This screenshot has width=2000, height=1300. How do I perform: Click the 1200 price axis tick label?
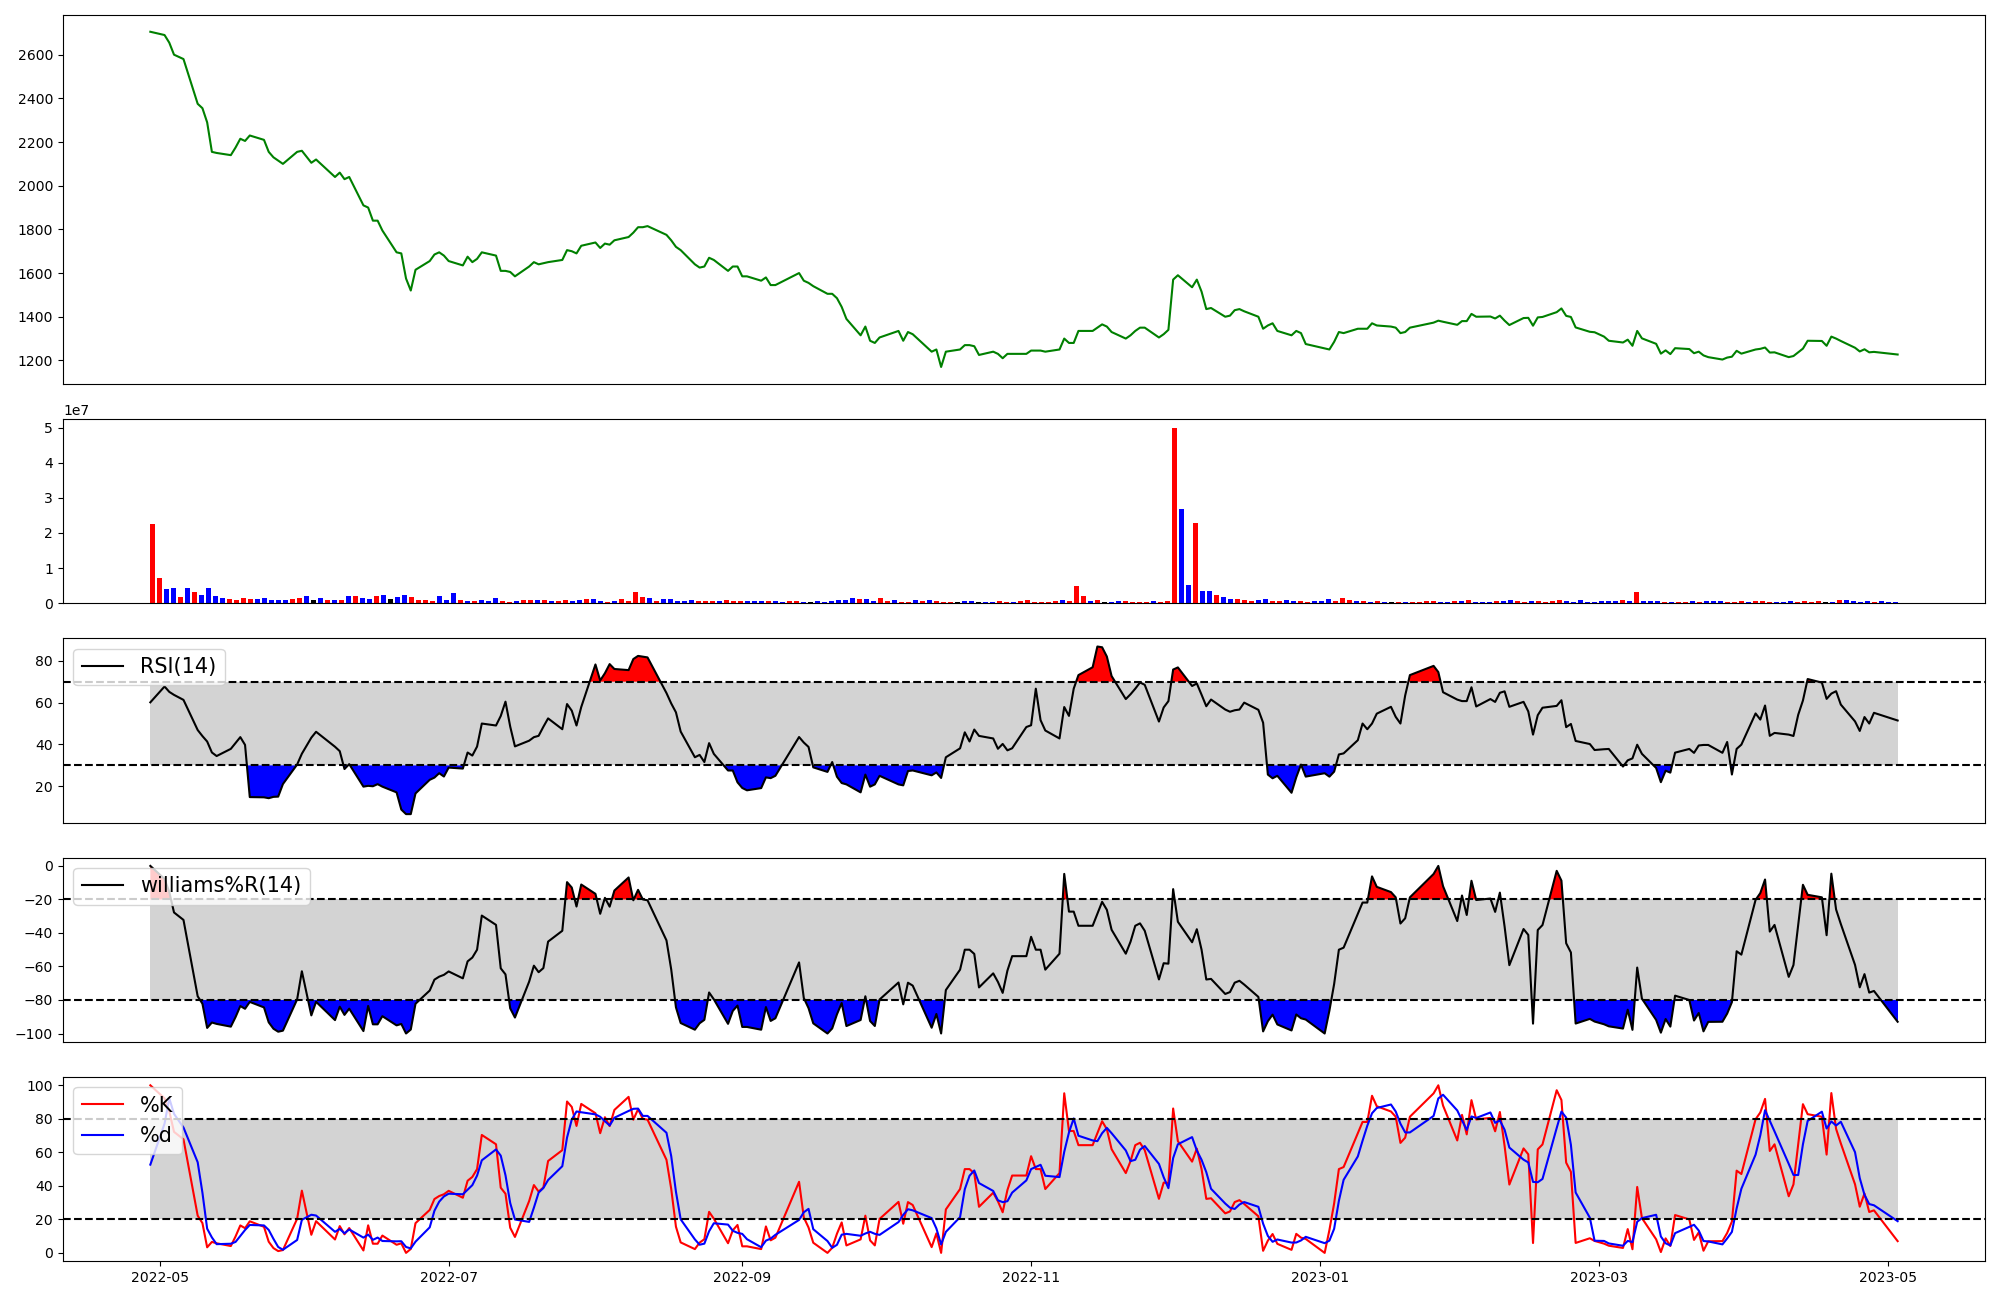35,361
